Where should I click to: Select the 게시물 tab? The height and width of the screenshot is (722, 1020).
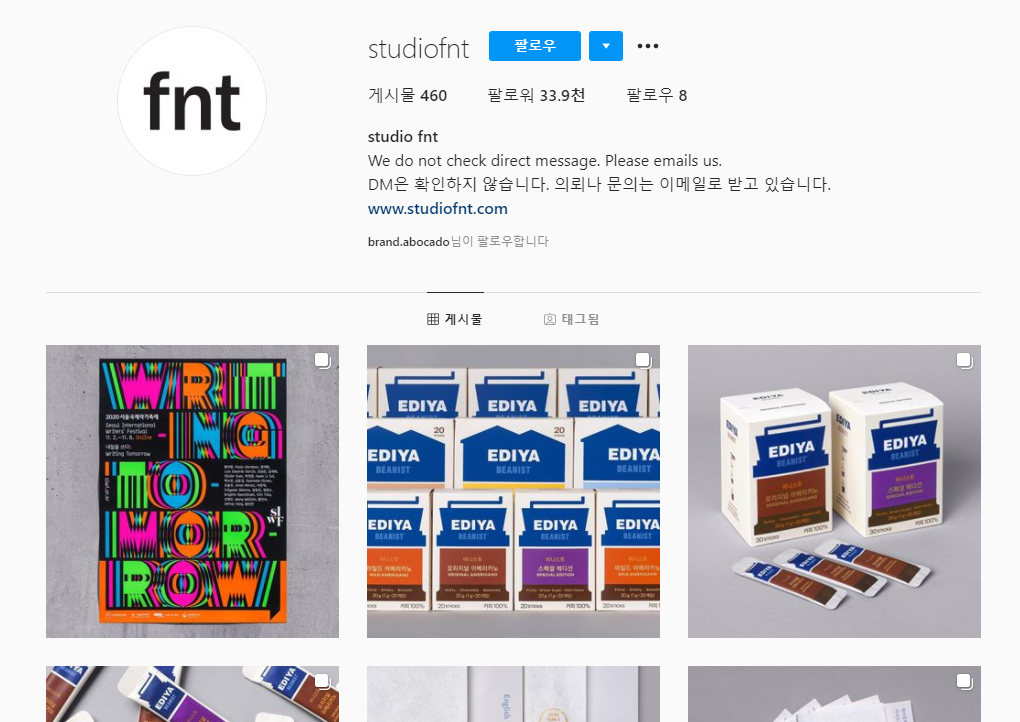(x=455, y=319)
